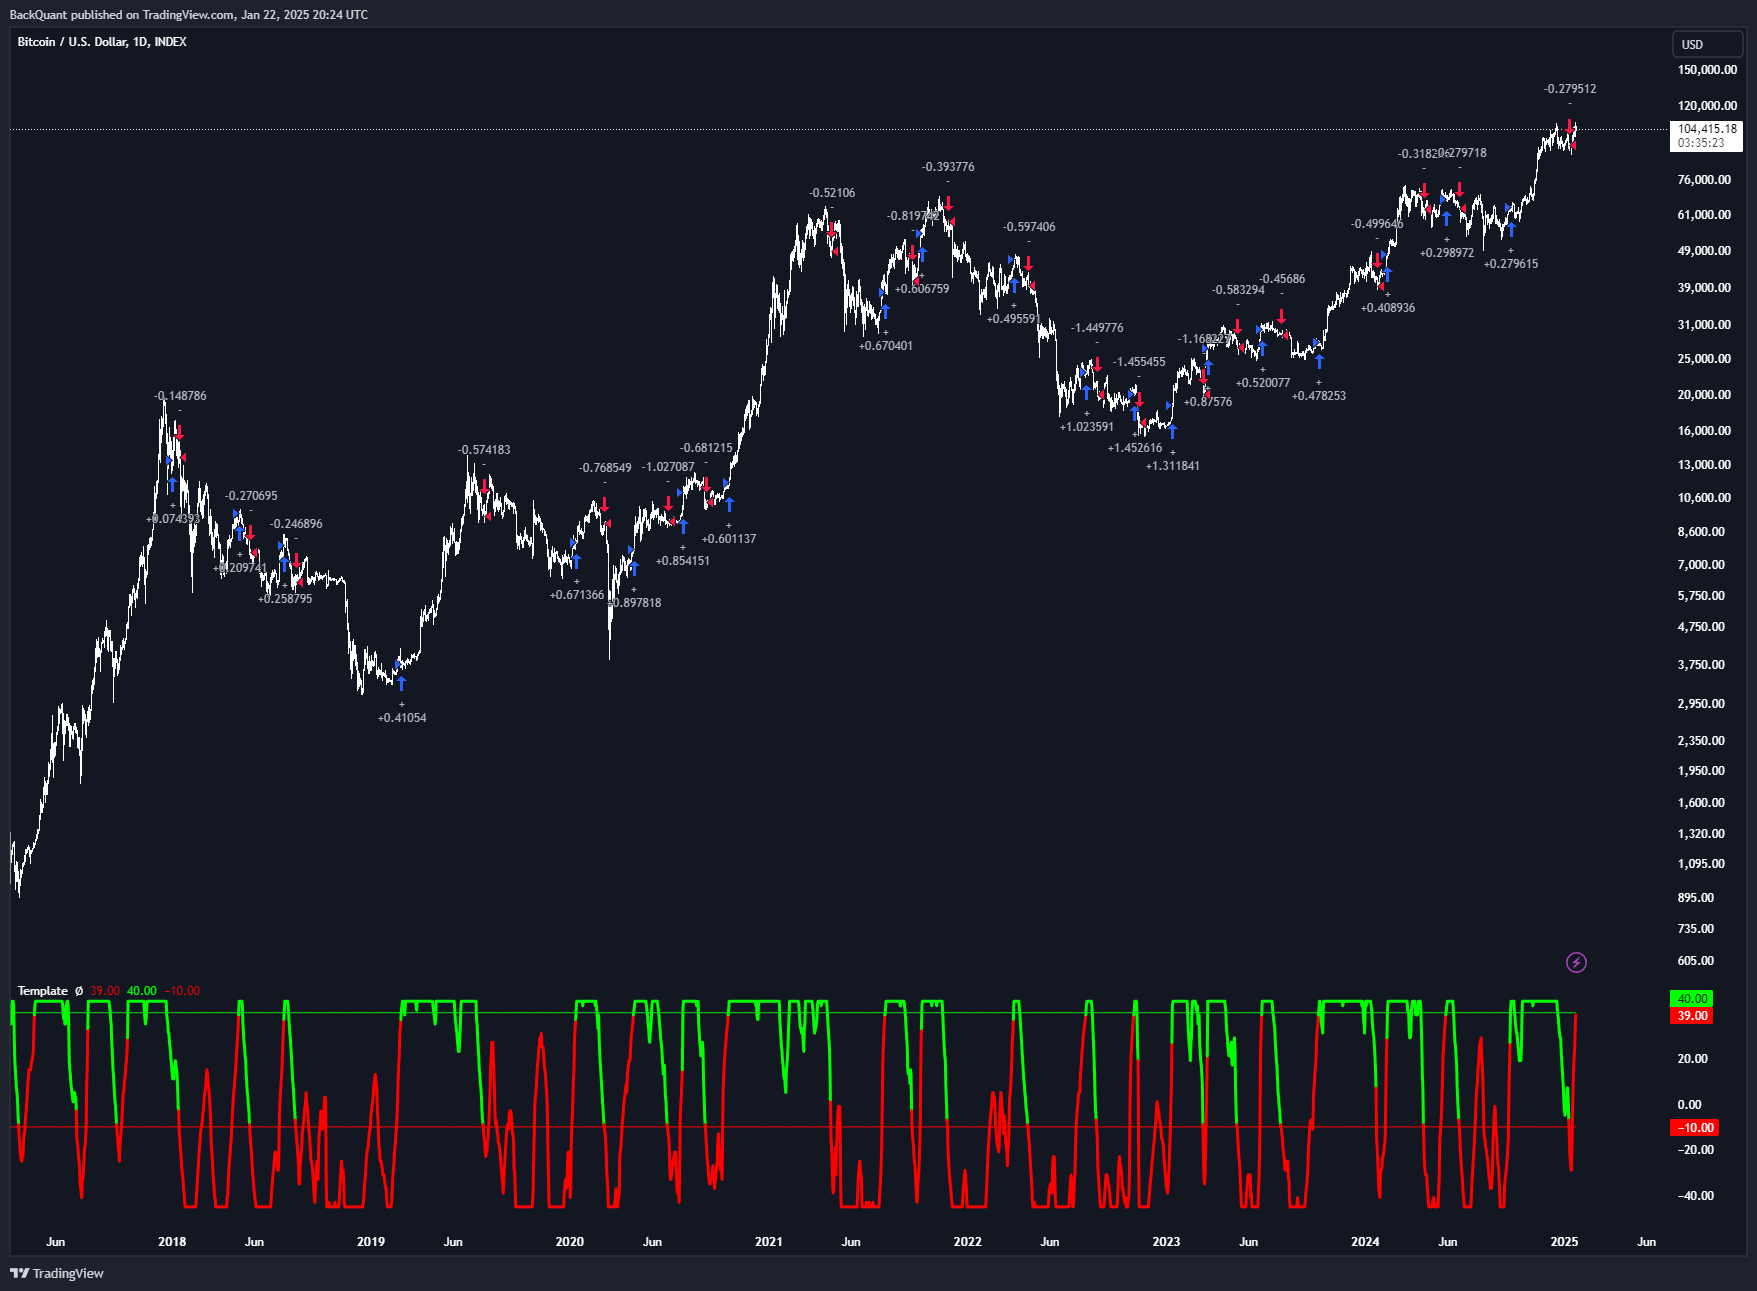Click the -0.681215 signal label
This screenshot has width=1757, height=1291.
[x=706, y=448]
